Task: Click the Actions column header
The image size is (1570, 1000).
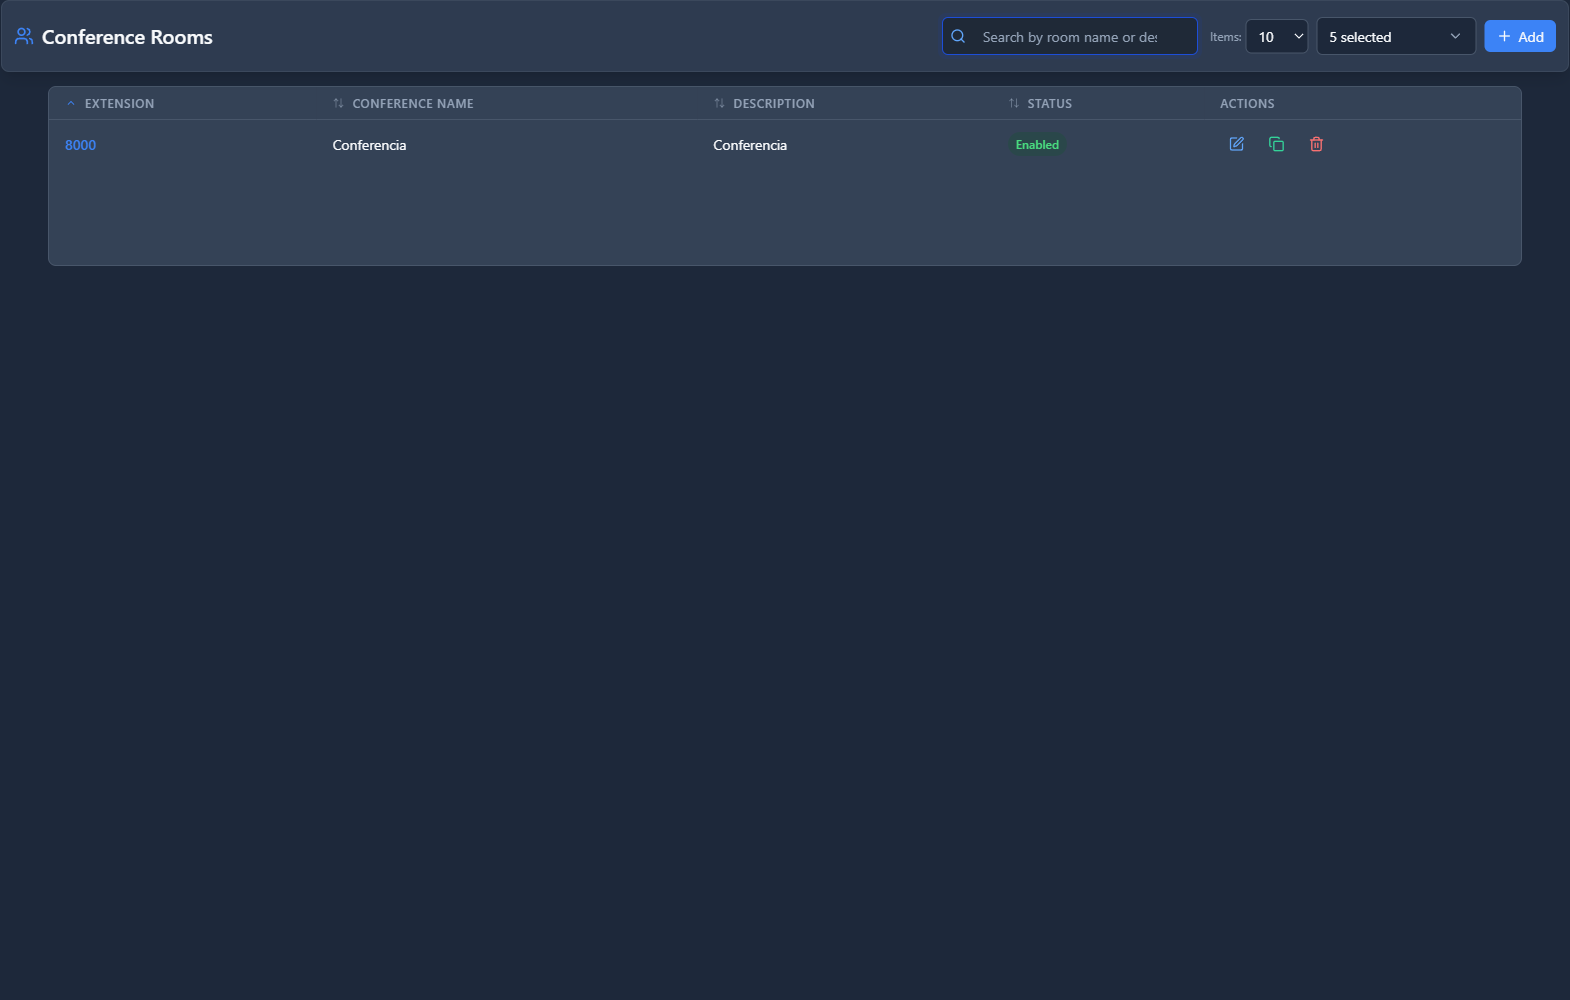Action: click(1246, 104)
